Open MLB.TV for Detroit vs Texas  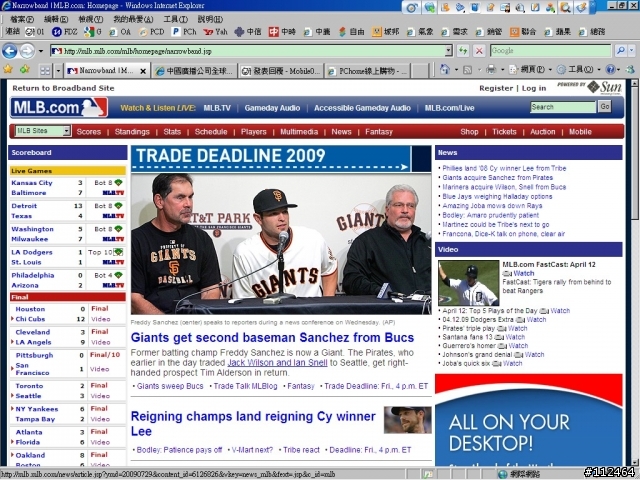pyautogui.click(x=113, y=216)
